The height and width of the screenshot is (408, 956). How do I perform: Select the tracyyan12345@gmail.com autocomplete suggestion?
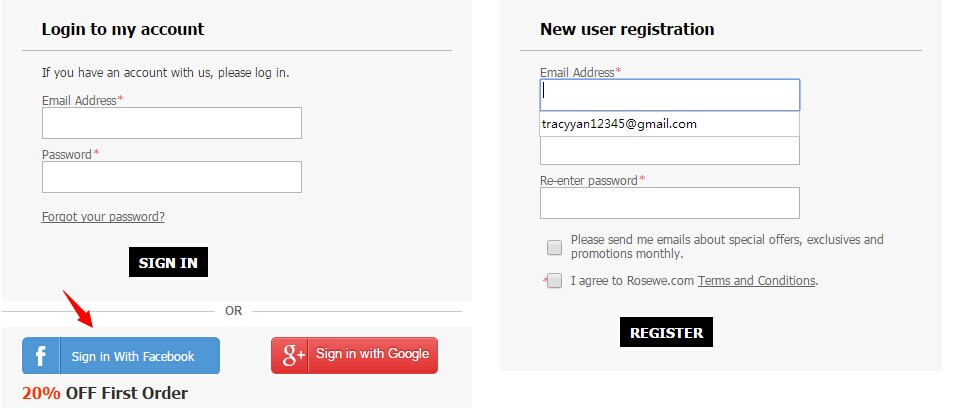point(619,124)
